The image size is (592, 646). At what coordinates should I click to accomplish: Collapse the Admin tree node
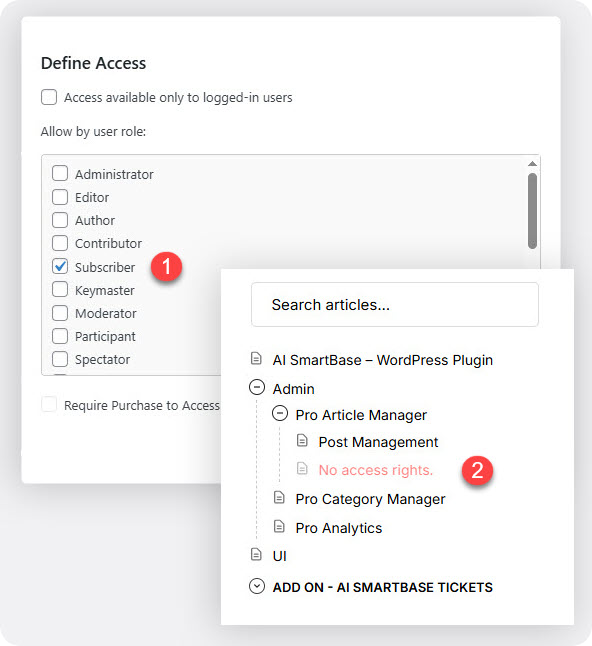click(x=257, y=387)
